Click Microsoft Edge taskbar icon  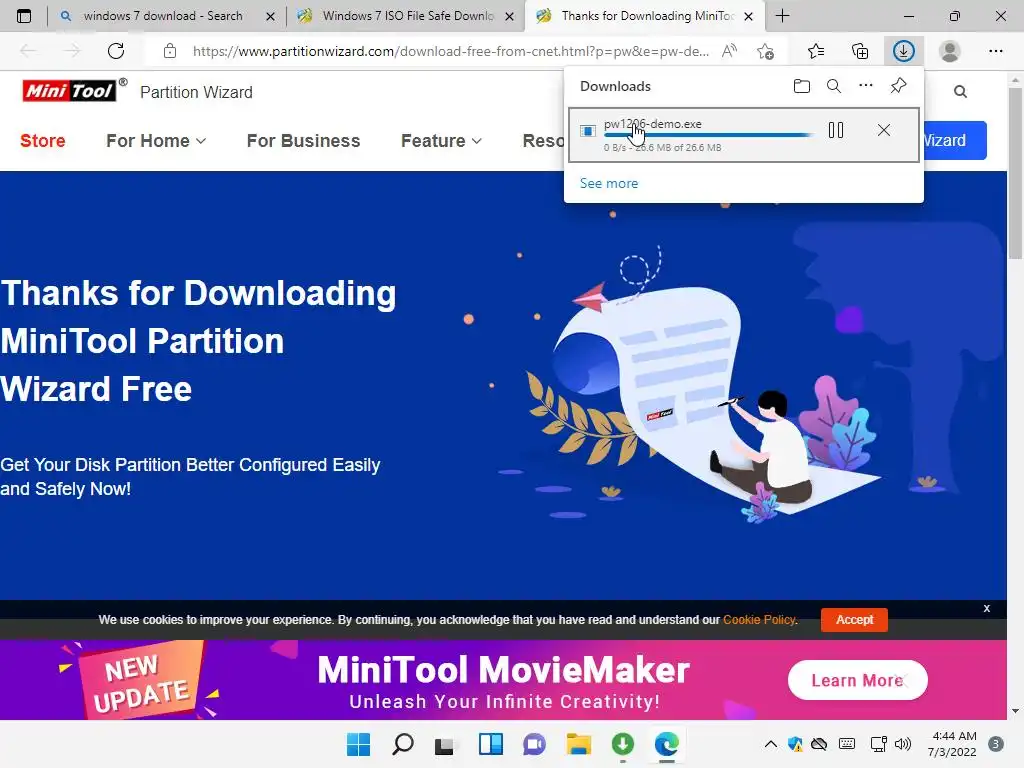tap(667, 744)
